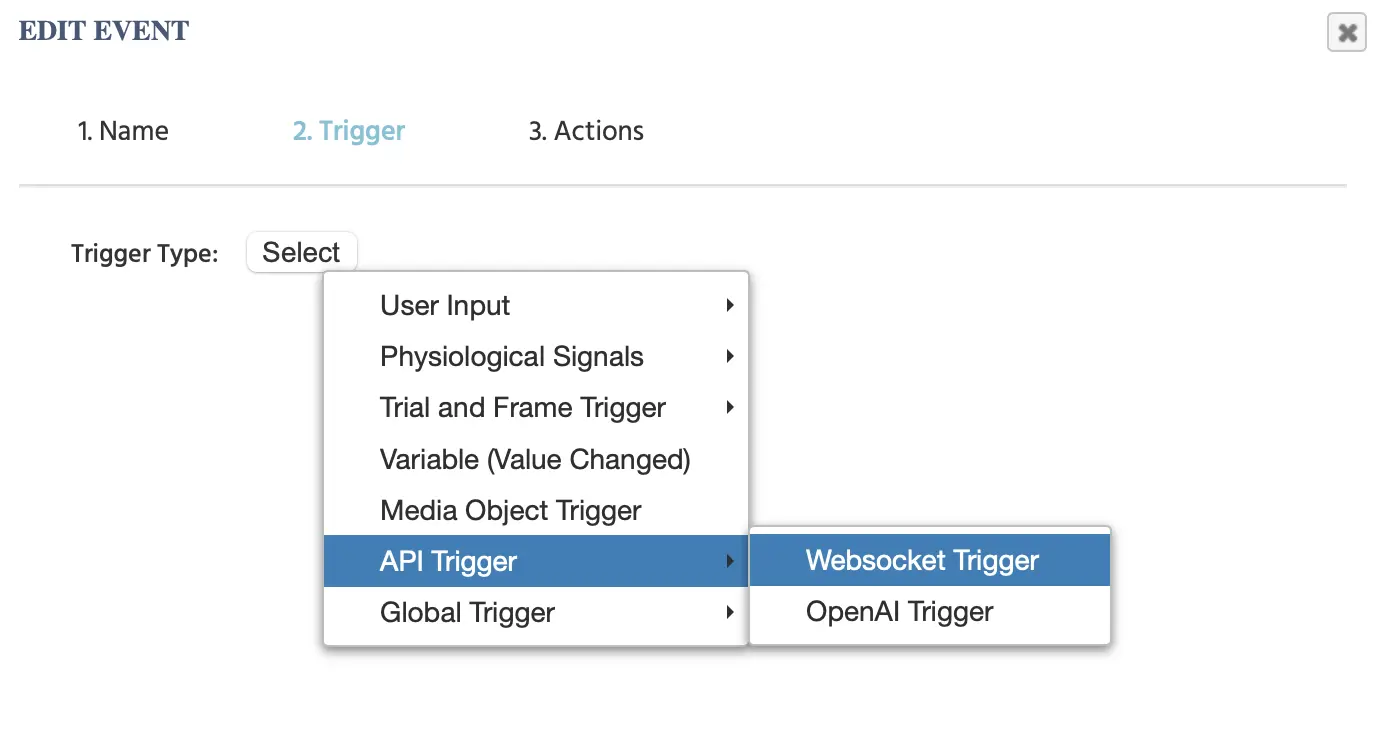Pick OpenAI Trigger from submenu
The image size is (1376, 734).
(899, 612)
